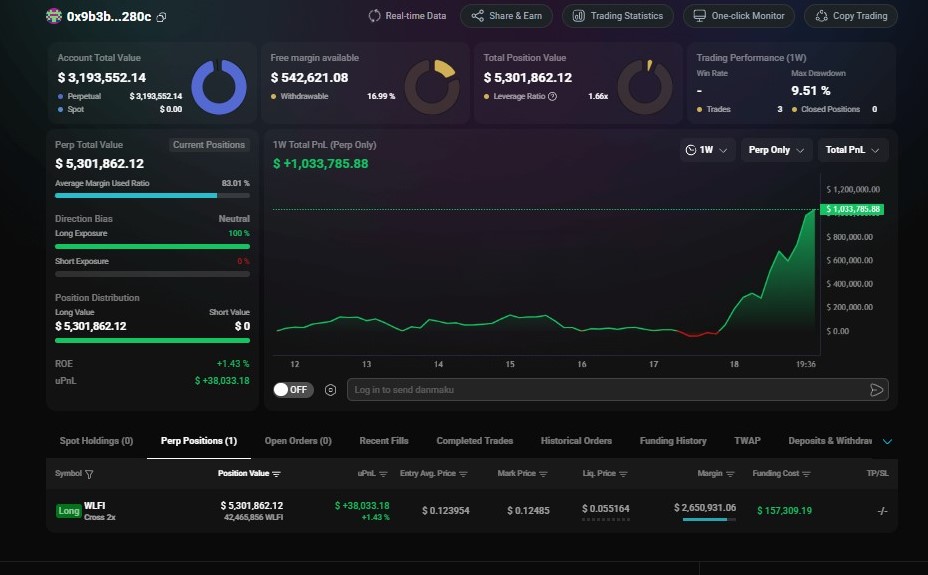Expand the Perp Only dropdown
The height and width of the screenshot is (575, 928).
[x=775, y=150]
